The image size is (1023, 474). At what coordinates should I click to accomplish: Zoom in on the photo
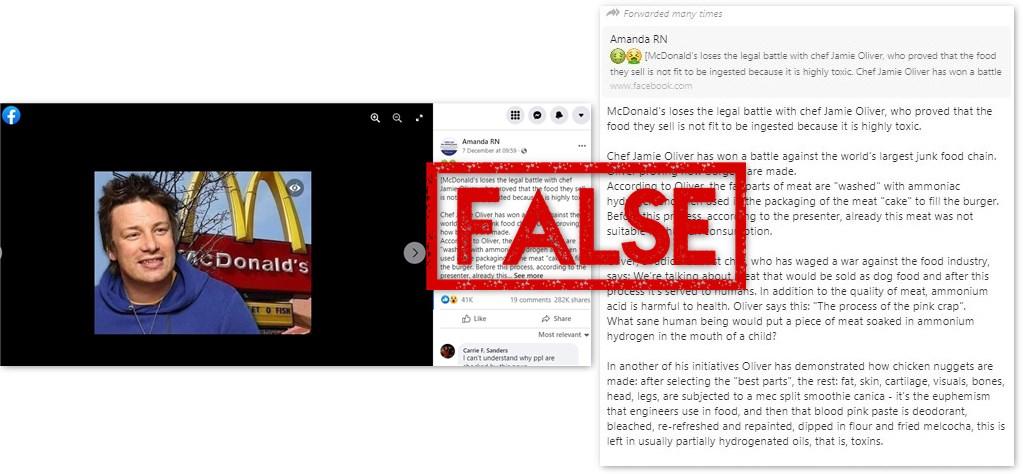375,118
